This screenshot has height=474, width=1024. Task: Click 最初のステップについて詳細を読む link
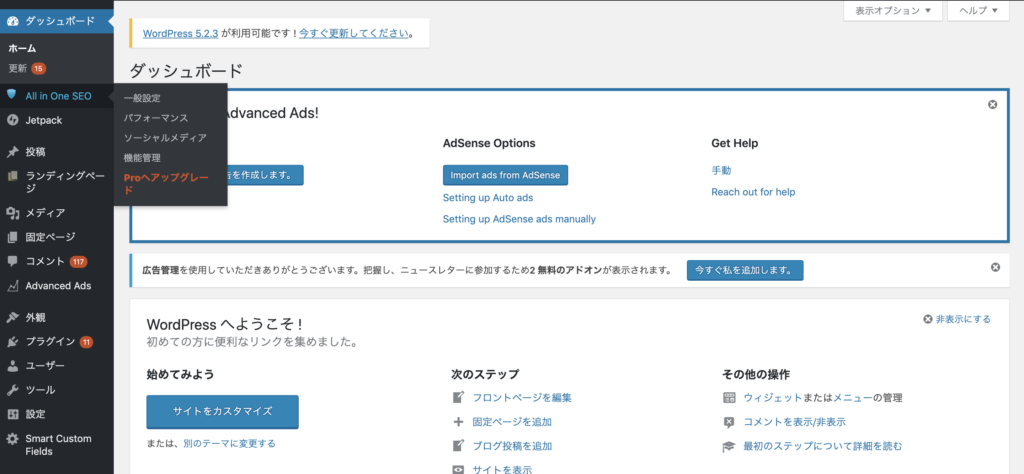pyautogui.click(x=823, y=447)
